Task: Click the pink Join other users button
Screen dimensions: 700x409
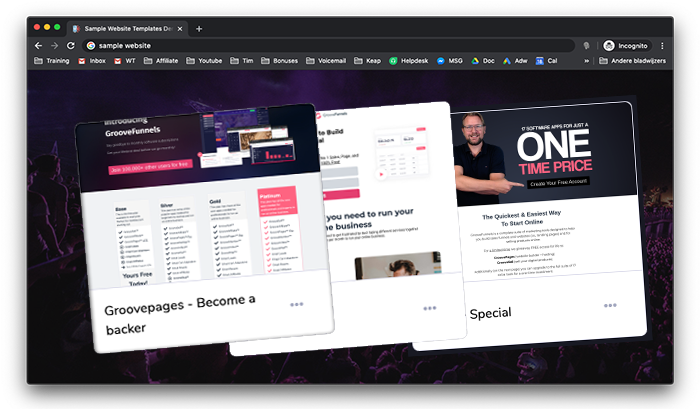Action: 150,167
